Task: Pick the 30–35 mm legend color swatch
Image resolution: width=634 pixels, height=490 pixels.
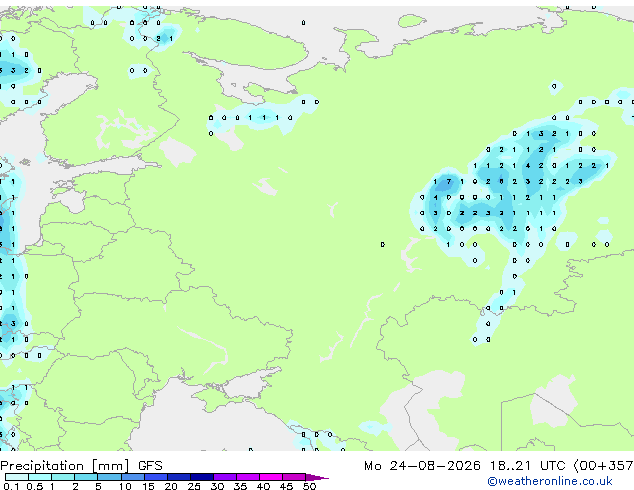Action: tap(225, 477)
